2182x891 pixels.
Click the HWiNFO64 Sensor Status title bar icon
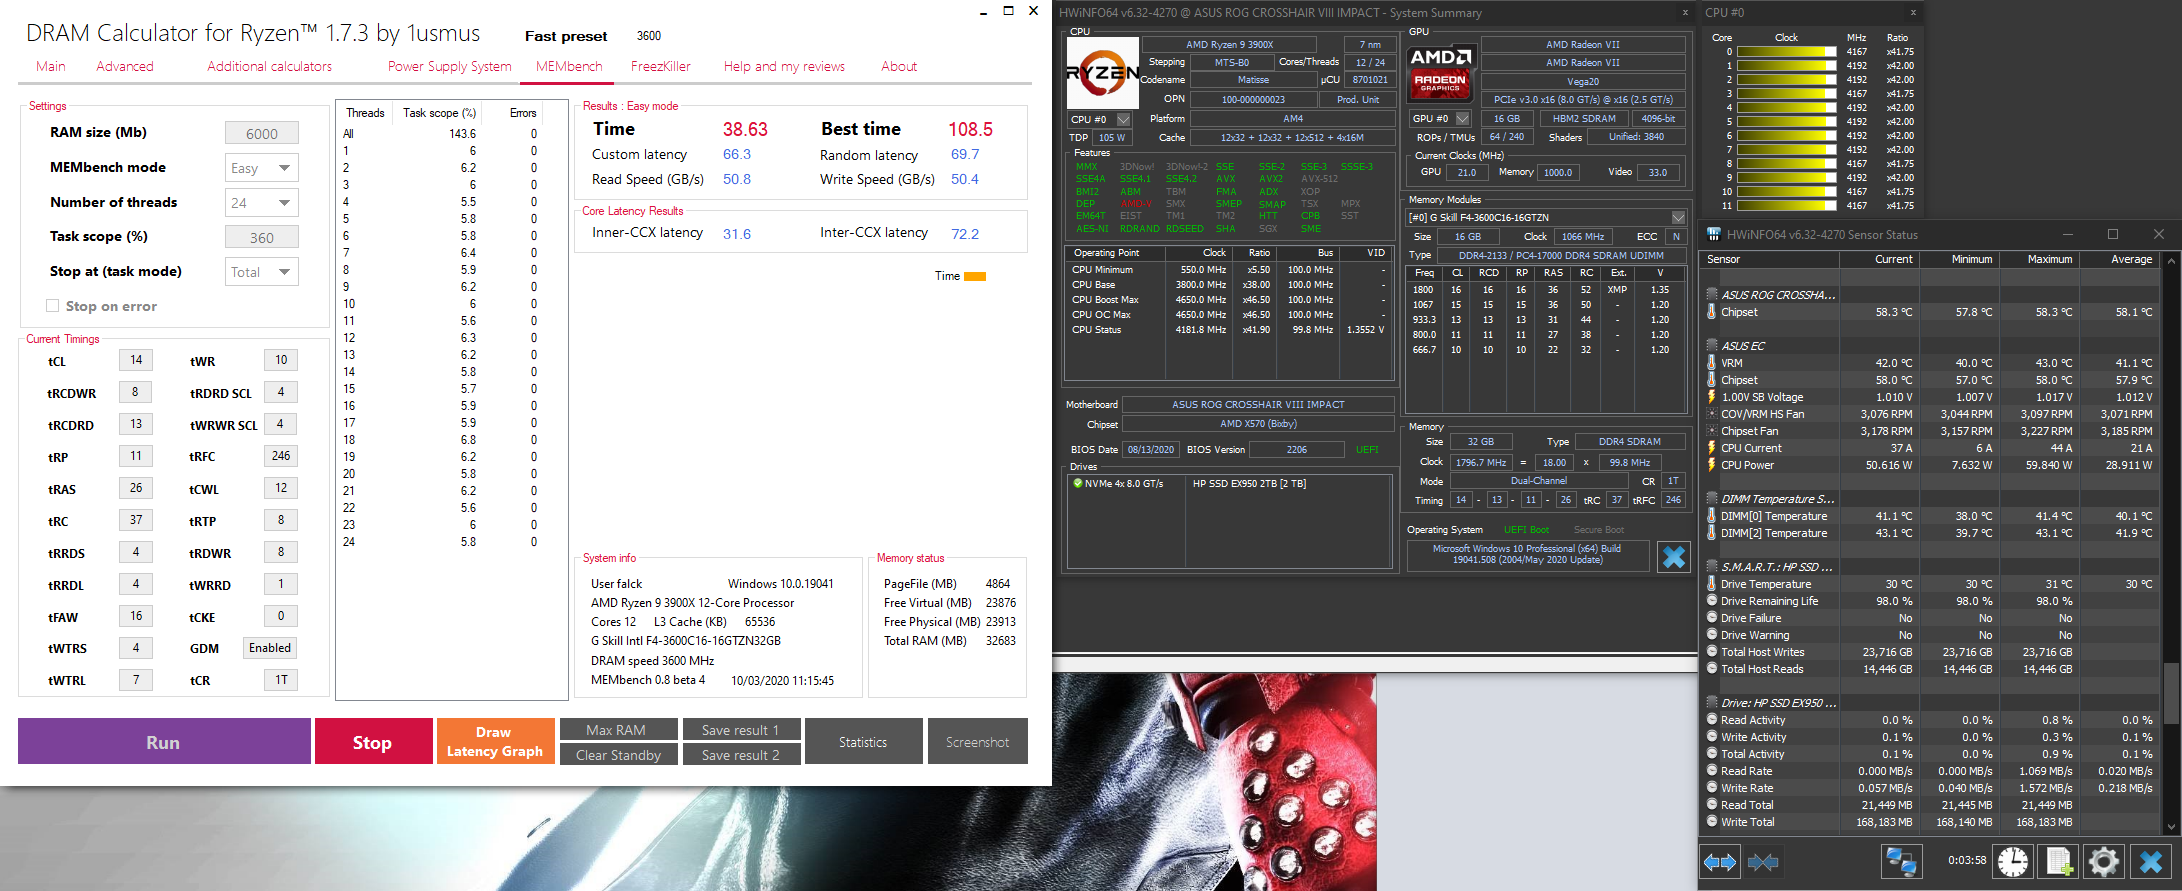1713,234
